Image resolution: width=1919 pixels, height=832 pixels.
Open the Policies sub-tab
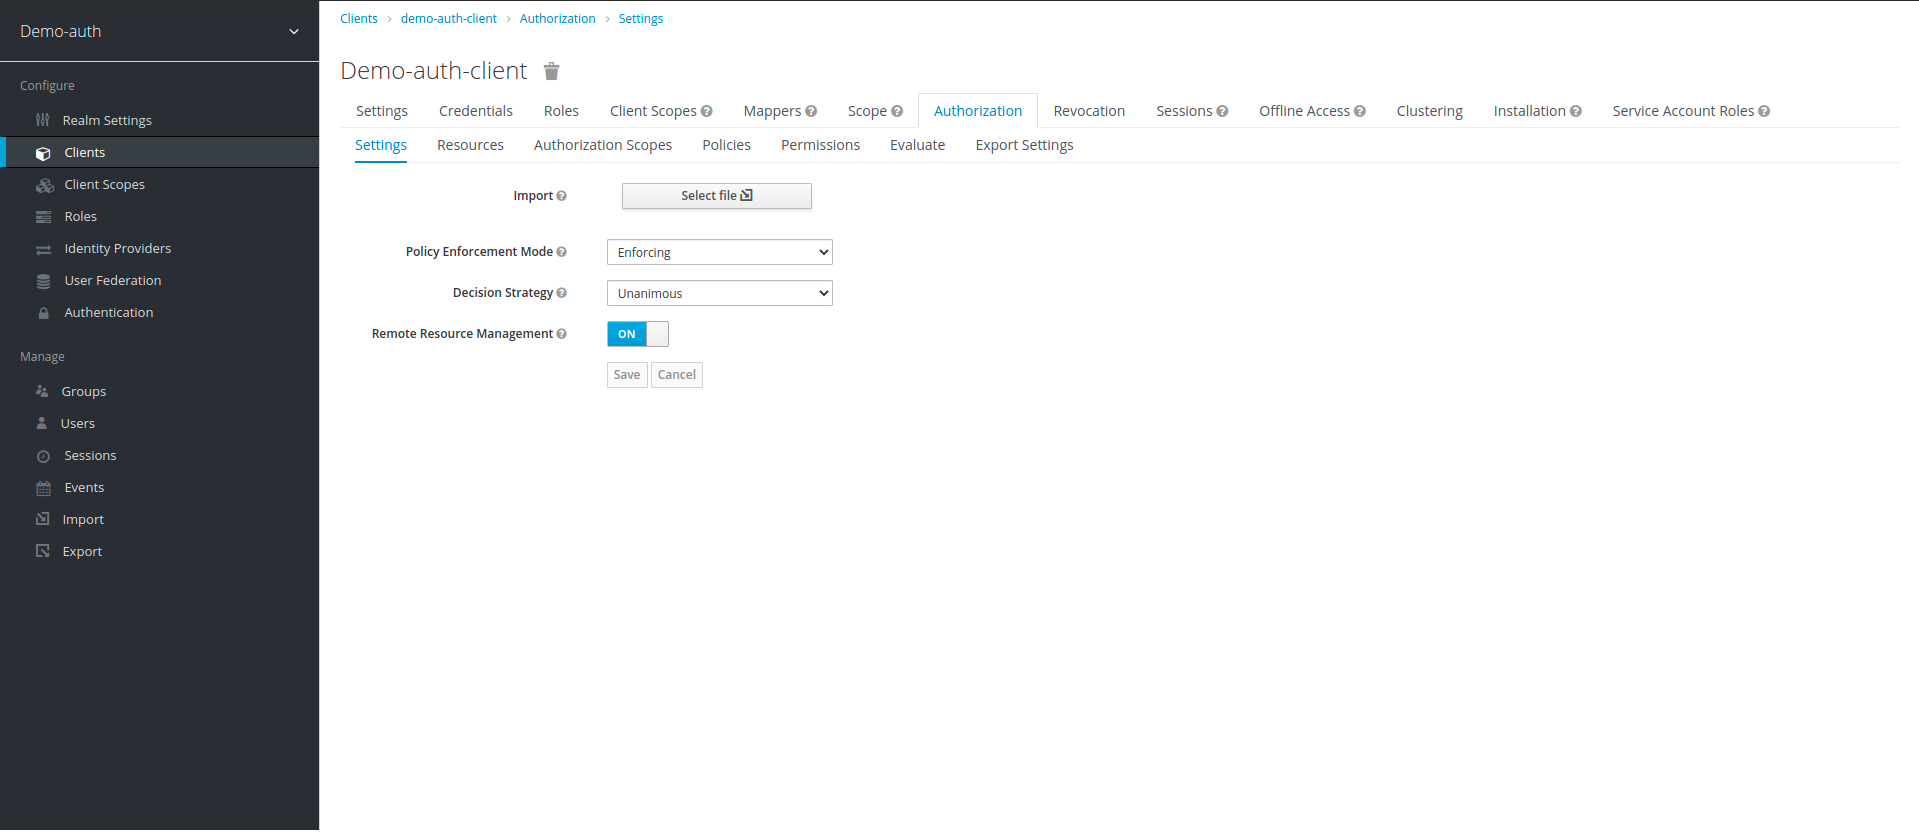tap(726, 145)
